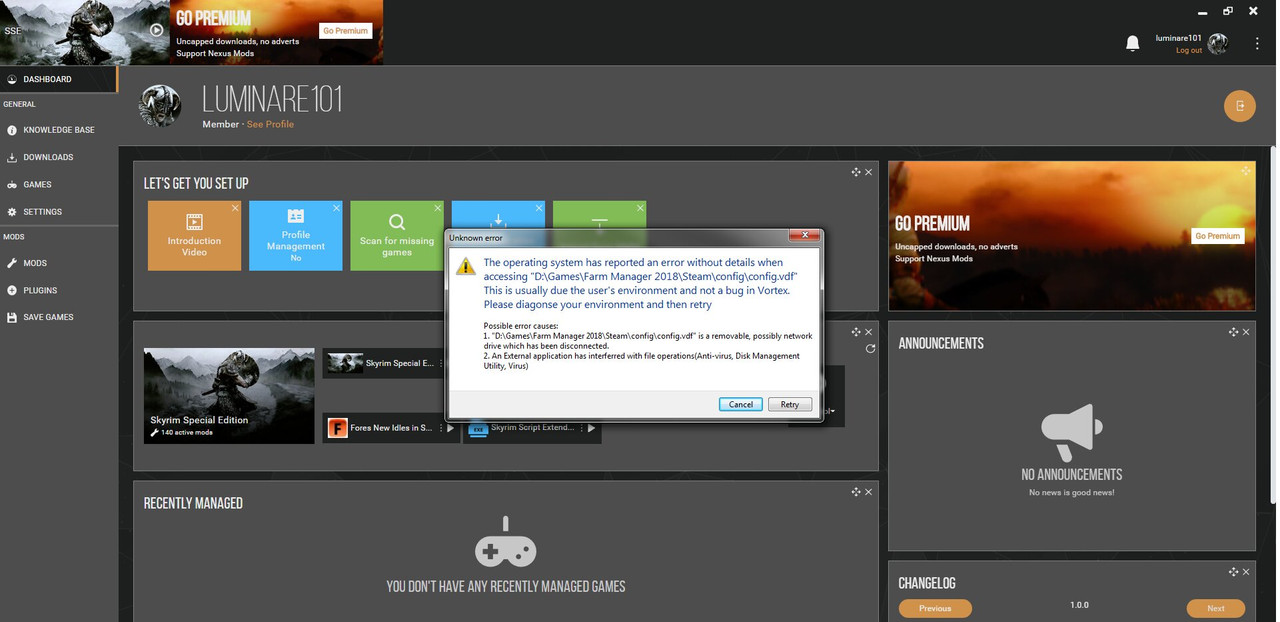Click the warning icon in error dialog
Screen dimensions: 1280x622
click(466, 266)
